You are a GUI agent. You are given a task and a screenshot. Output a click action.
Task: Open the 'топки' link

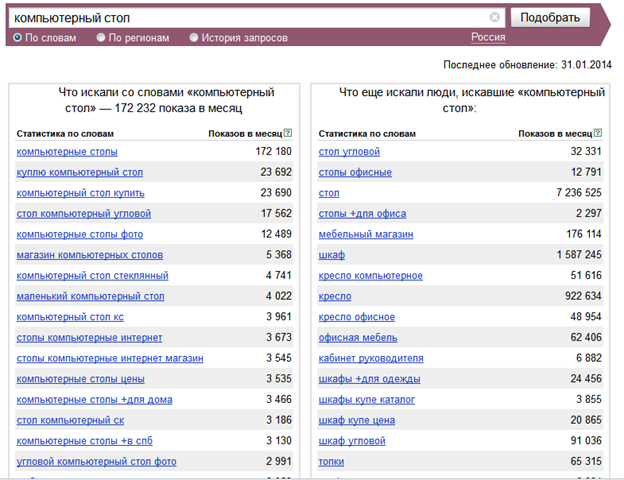[x=331, y=462]
